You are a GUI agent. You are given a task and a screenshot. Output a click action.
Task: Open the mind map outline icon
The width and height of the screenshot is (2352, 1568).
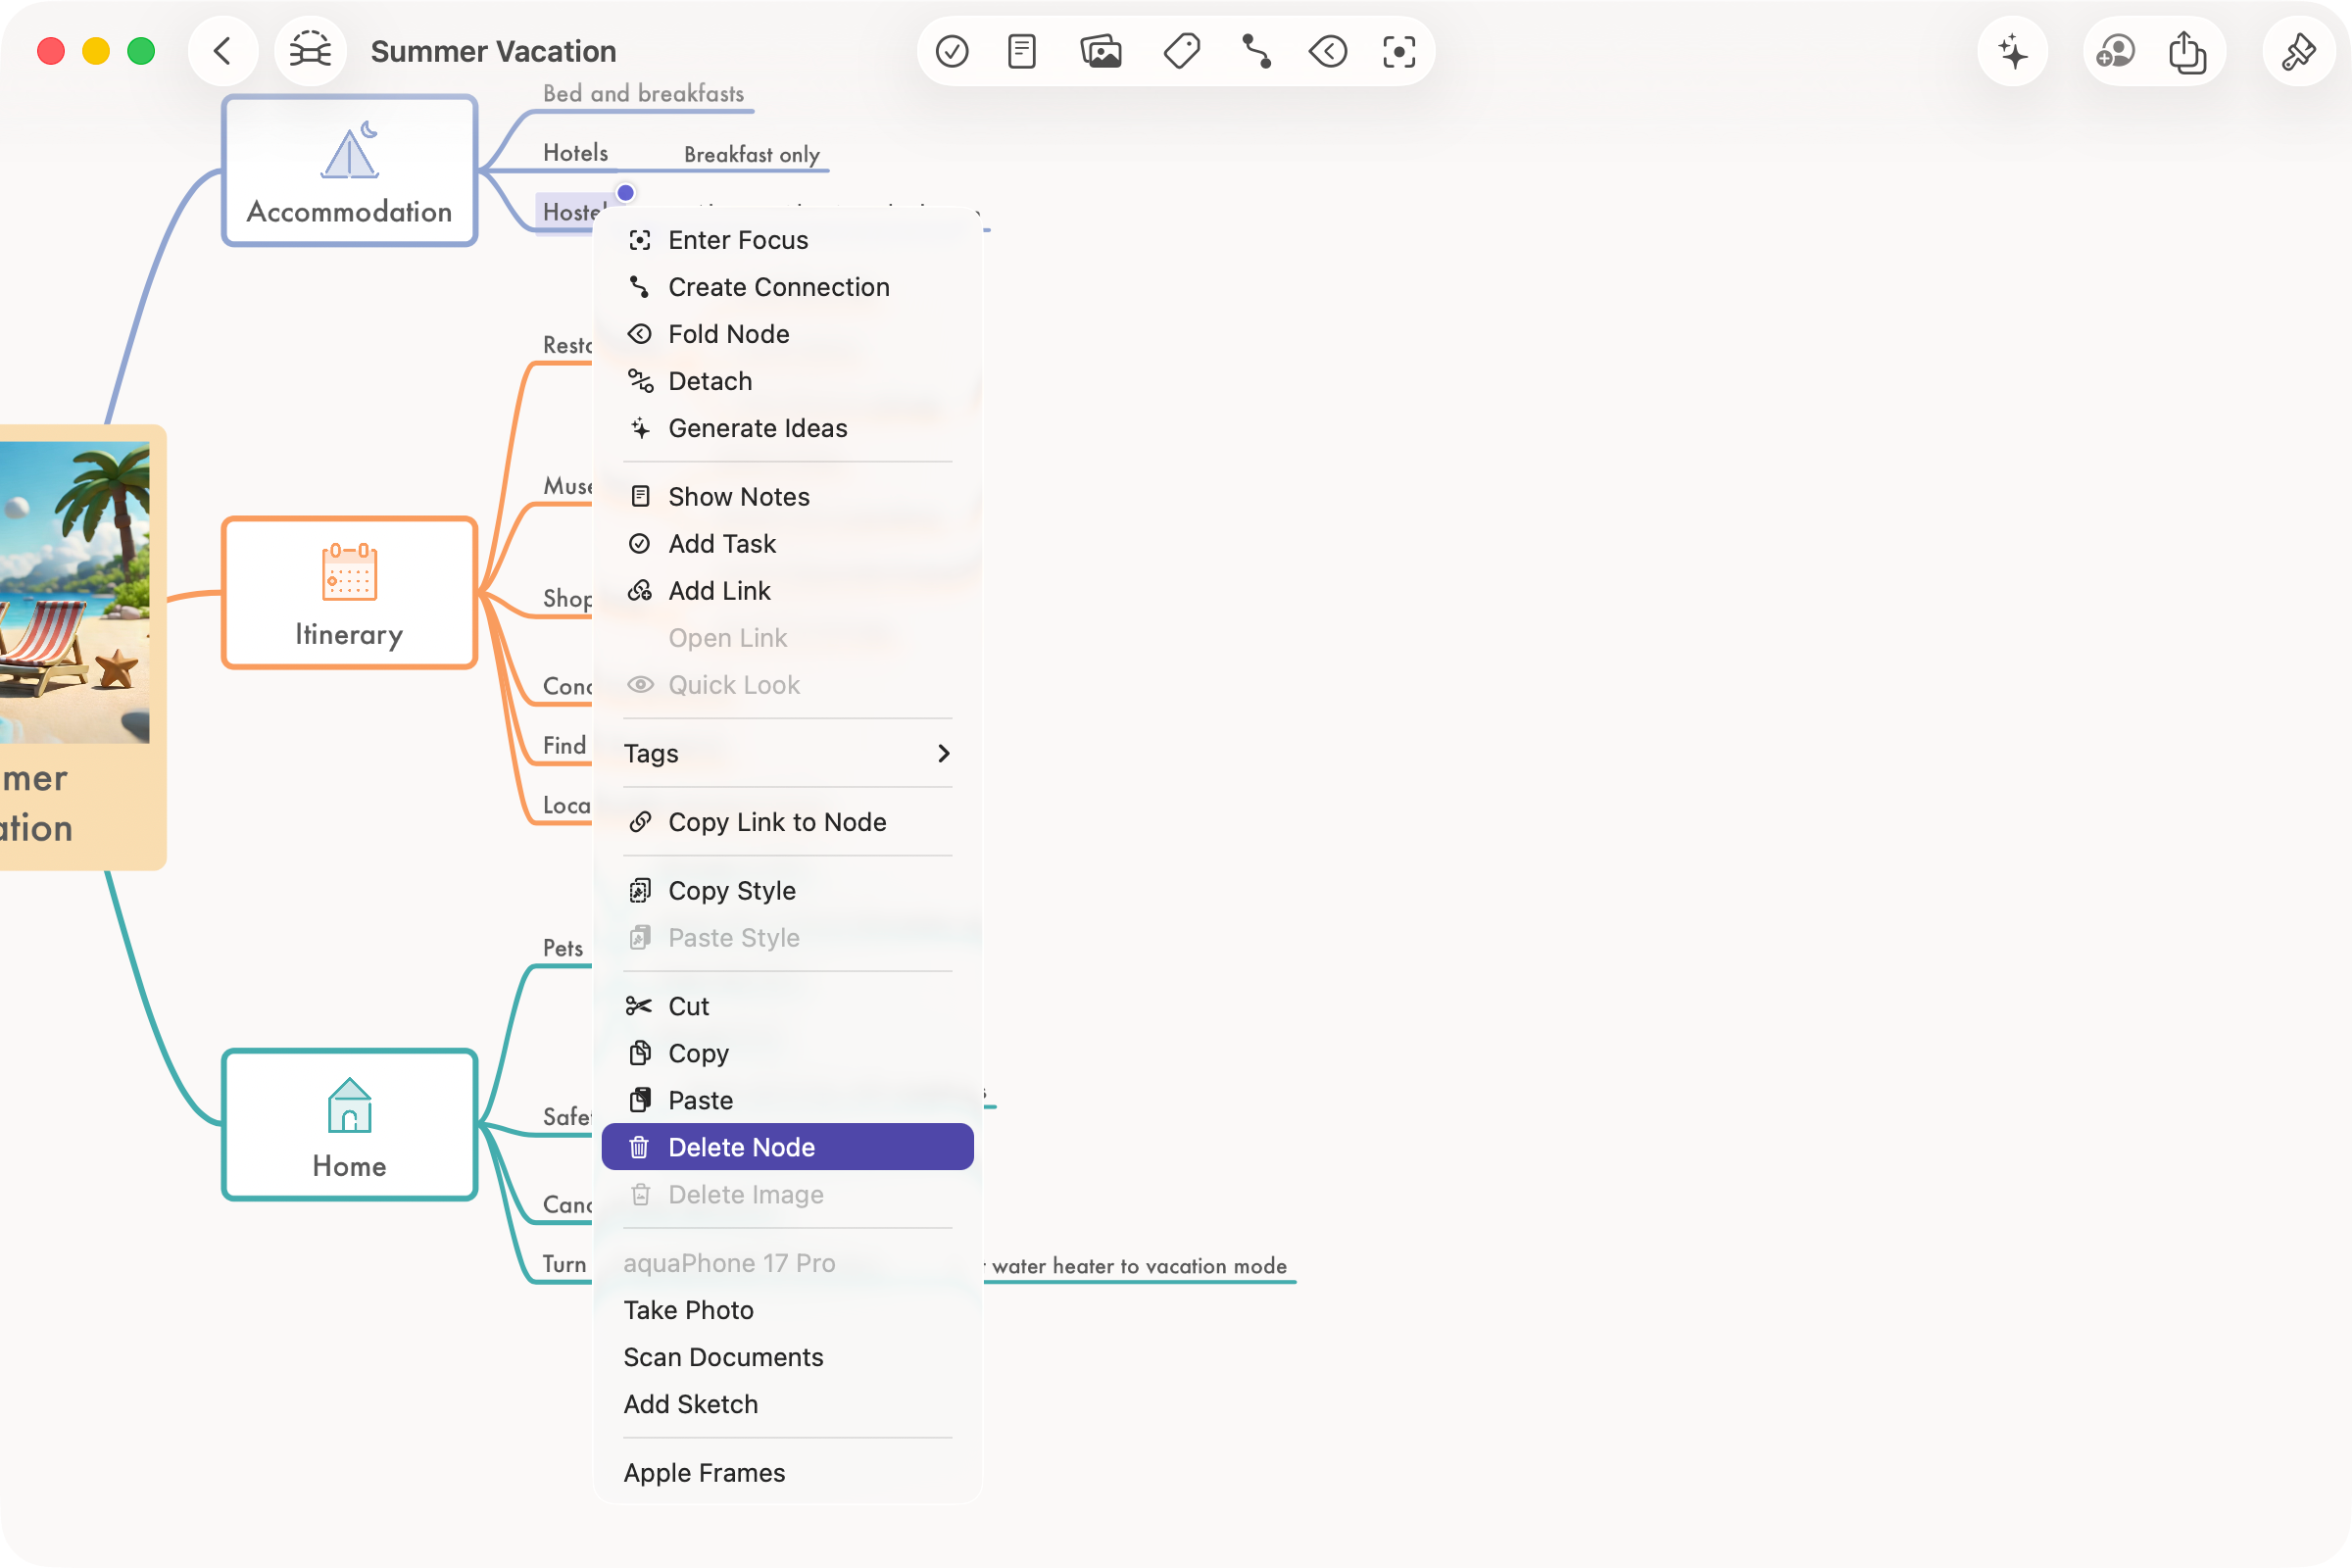tap(310, 51)
